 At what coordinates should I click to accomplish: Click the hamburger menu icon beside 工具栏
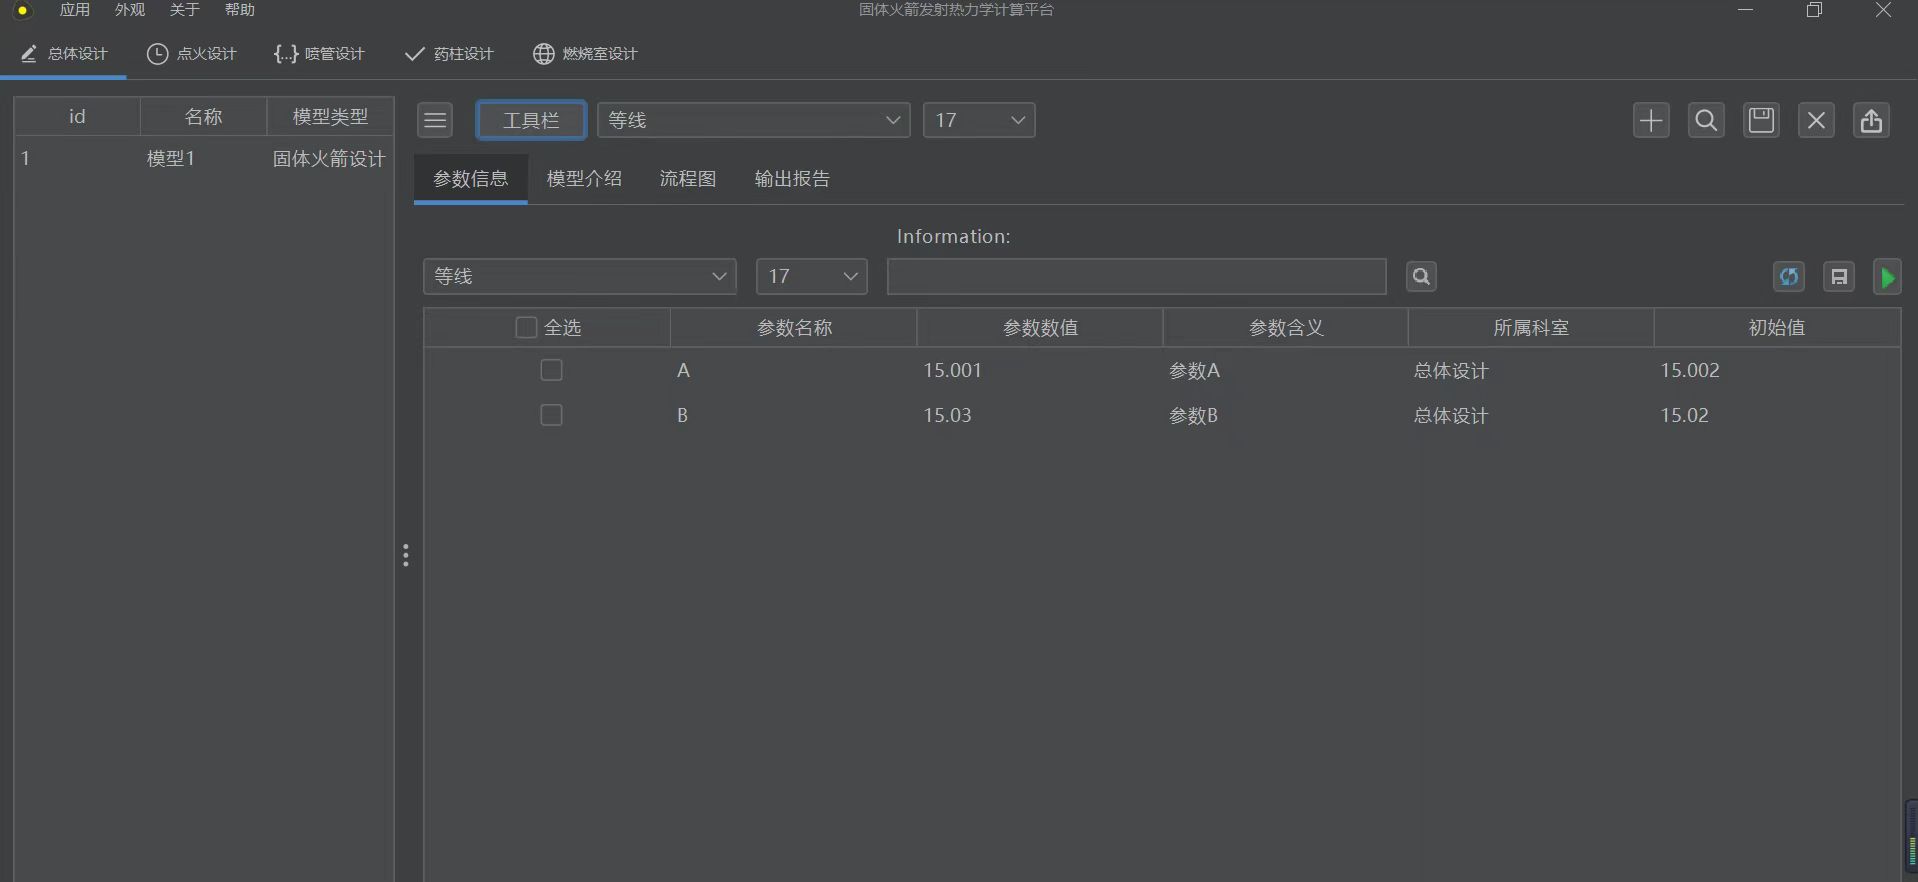(x=435, y=120)
